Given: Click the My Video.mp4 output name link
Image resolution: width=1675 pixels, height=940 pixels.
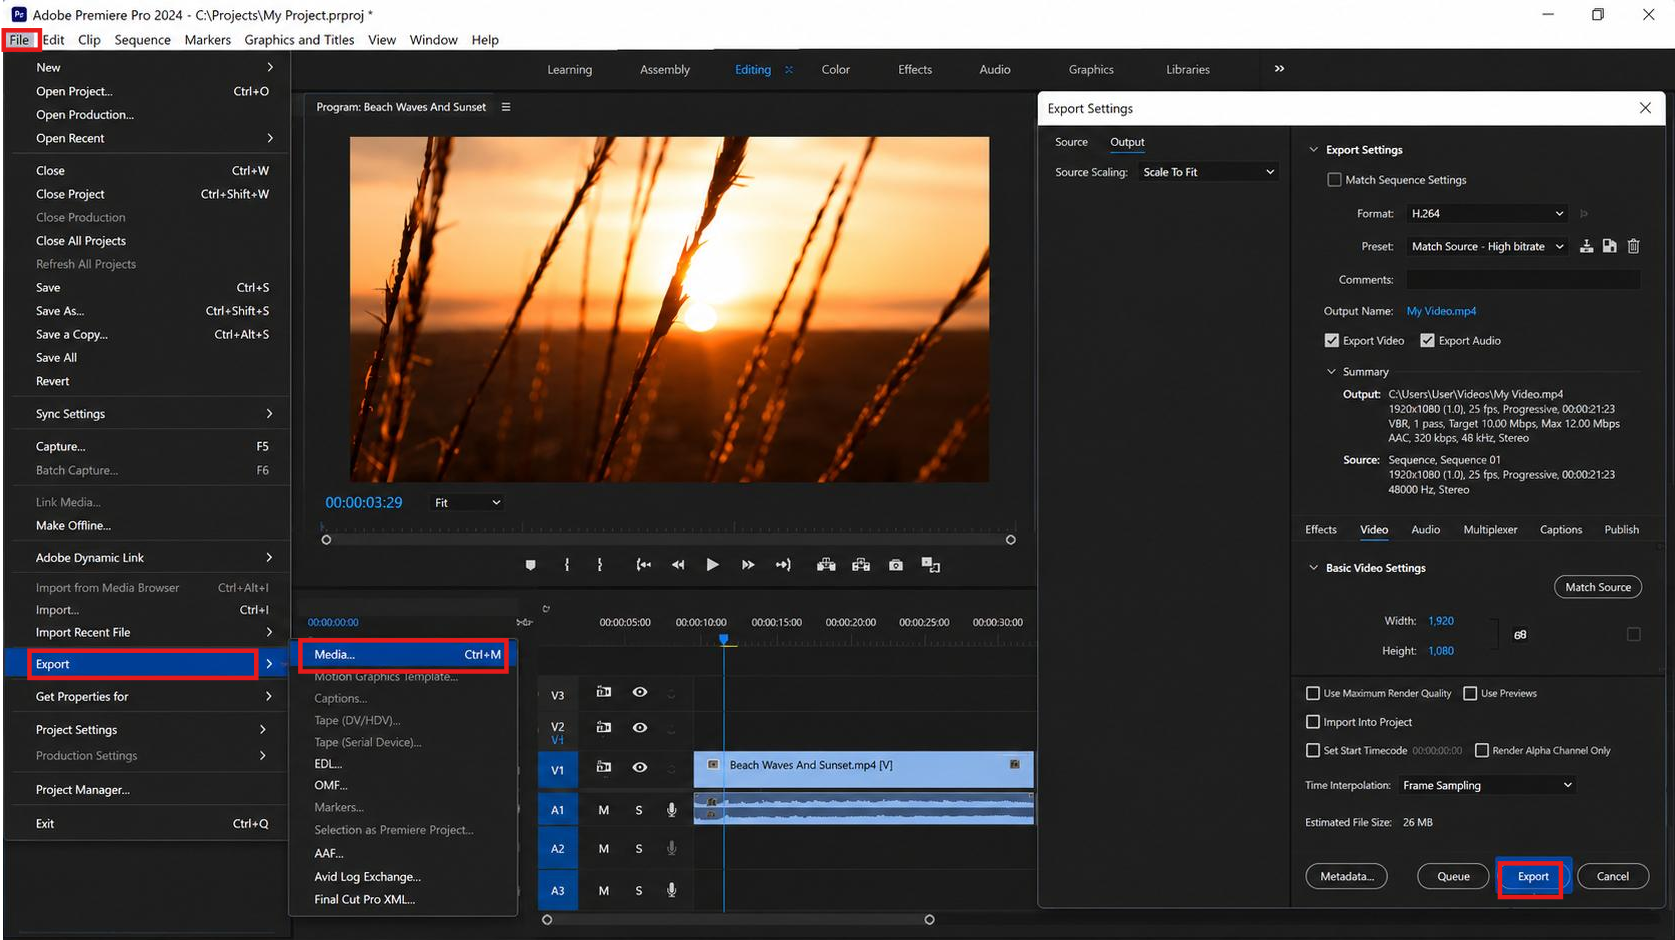Looking at the screenshot, I should [x=1441, y=311].
